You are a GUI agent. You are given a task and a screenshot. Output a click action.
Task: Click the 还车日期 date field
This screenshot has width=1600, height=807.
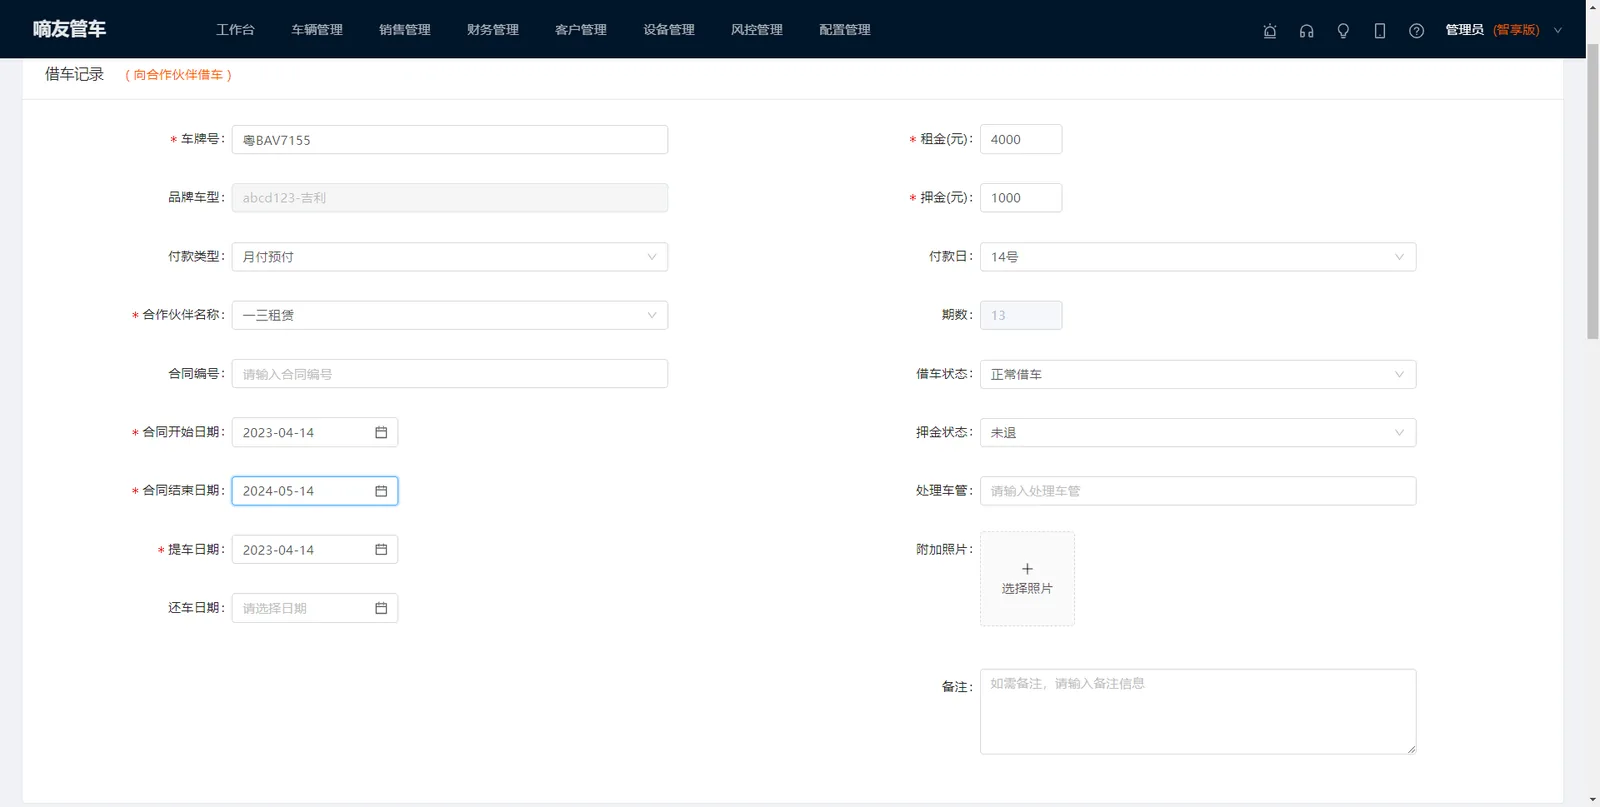tap(315, 608)
